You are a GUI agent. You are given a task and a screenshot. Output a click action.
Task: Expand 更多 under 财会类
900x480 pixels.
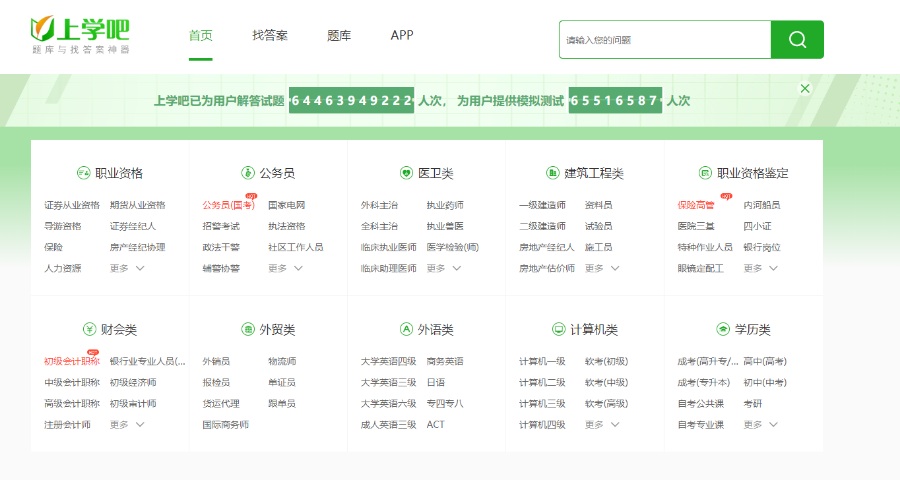click(x=127, y=424)
